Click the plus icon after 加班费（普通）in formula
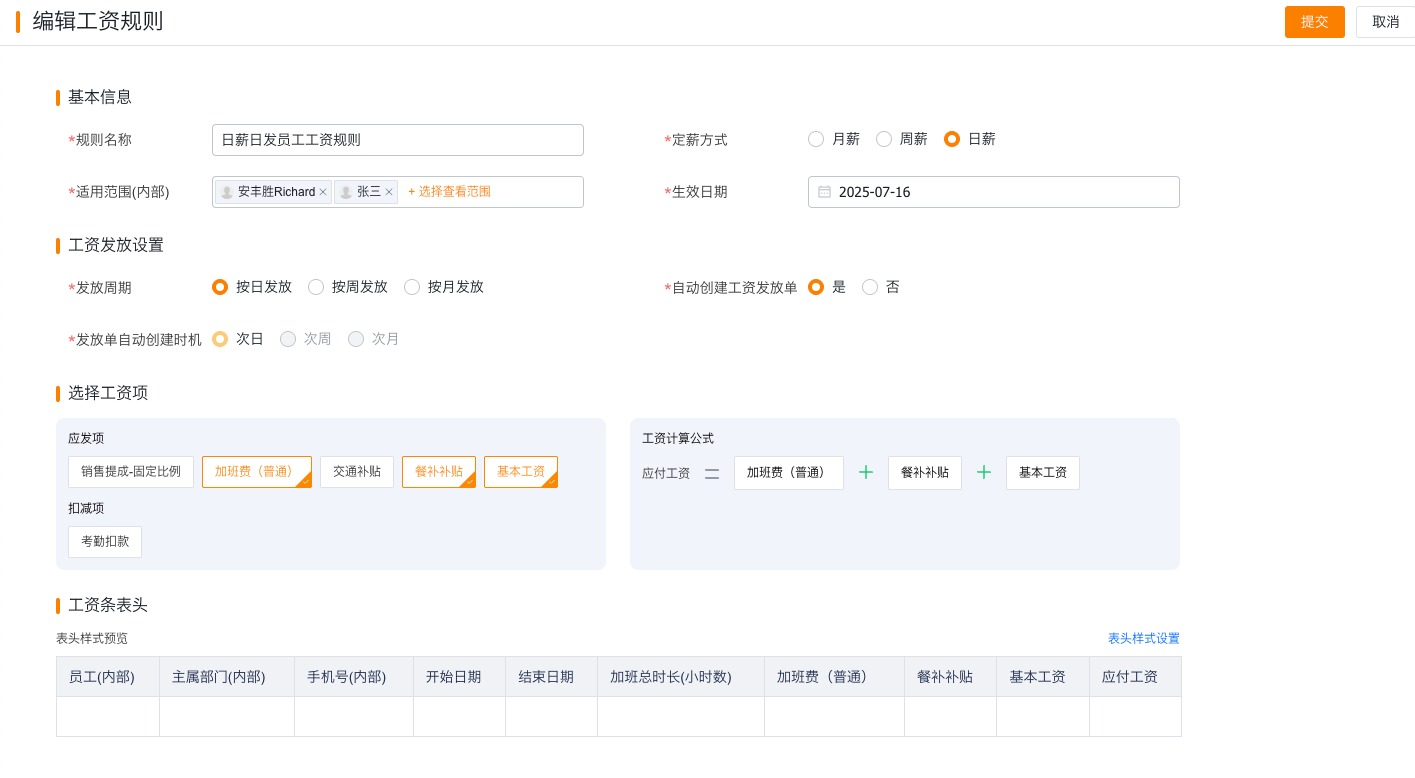 tap(866, 472)
